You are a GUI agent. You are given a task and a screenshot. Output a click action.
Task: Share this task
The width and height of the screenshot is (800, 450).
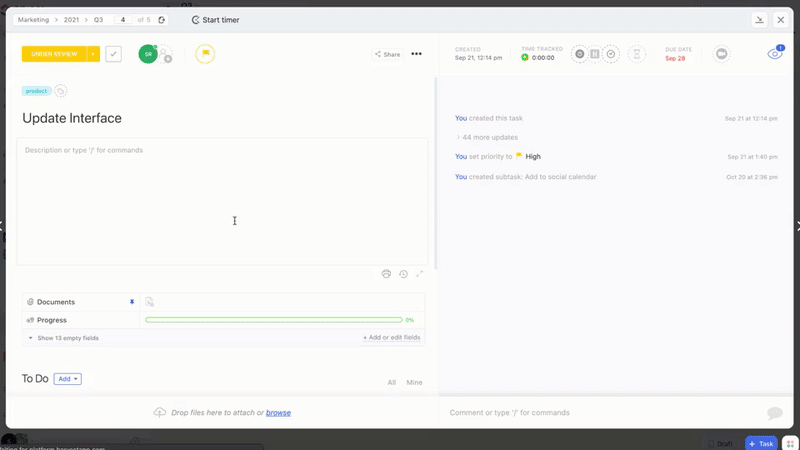click(x=387, y=54)
